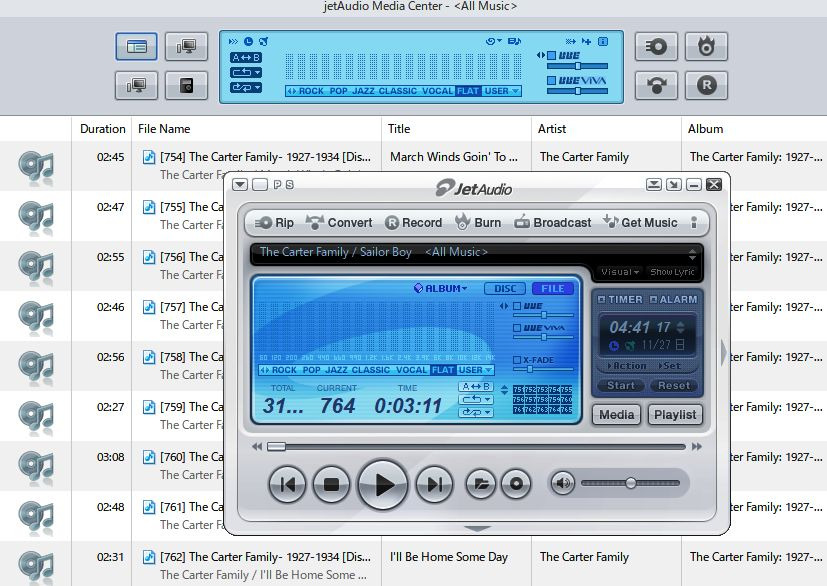Click the Show Lyric button

(672, 272)
